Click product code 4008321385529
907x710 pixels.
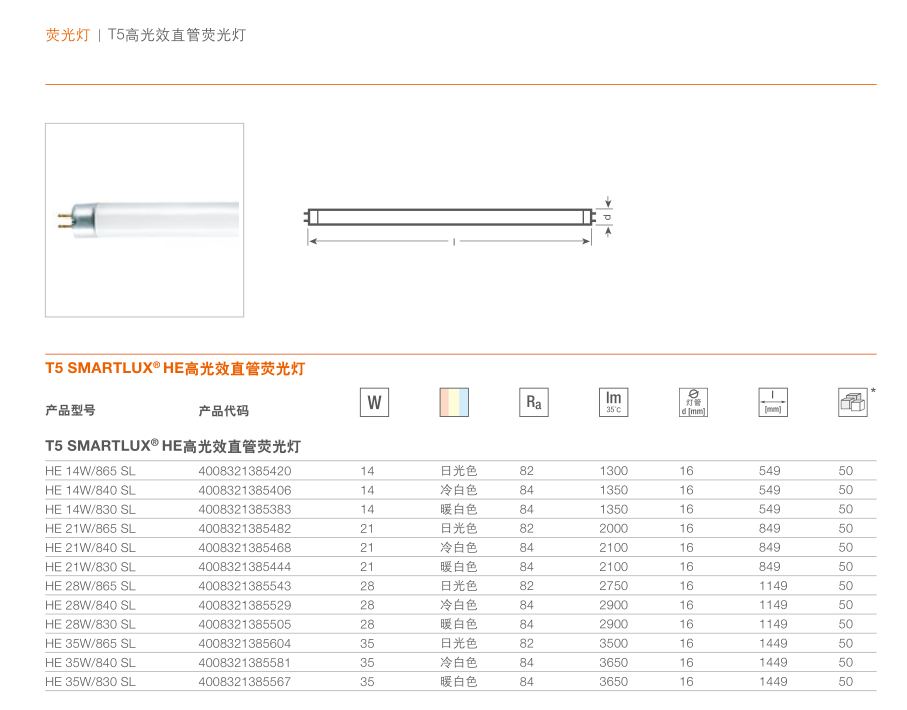coord(245,605)
